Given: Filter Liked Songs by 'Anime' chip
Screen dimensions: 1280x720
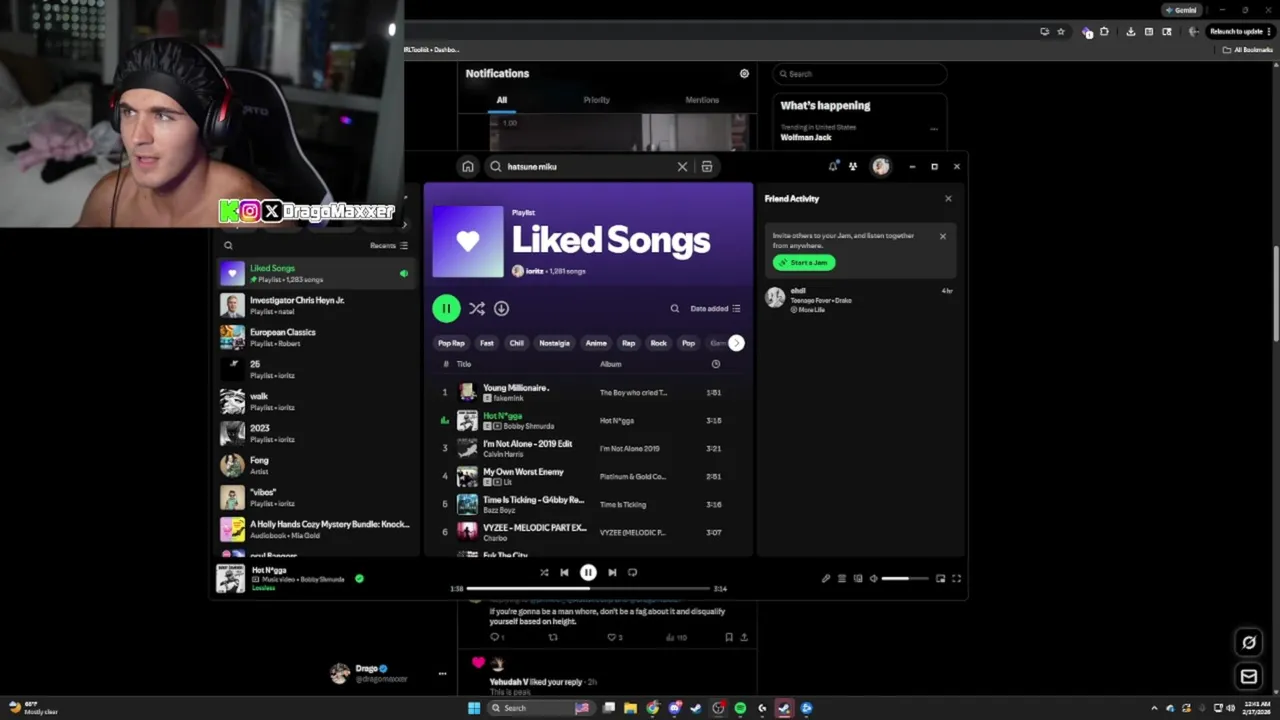Looking at the screenshot, I should click(596, 343).
